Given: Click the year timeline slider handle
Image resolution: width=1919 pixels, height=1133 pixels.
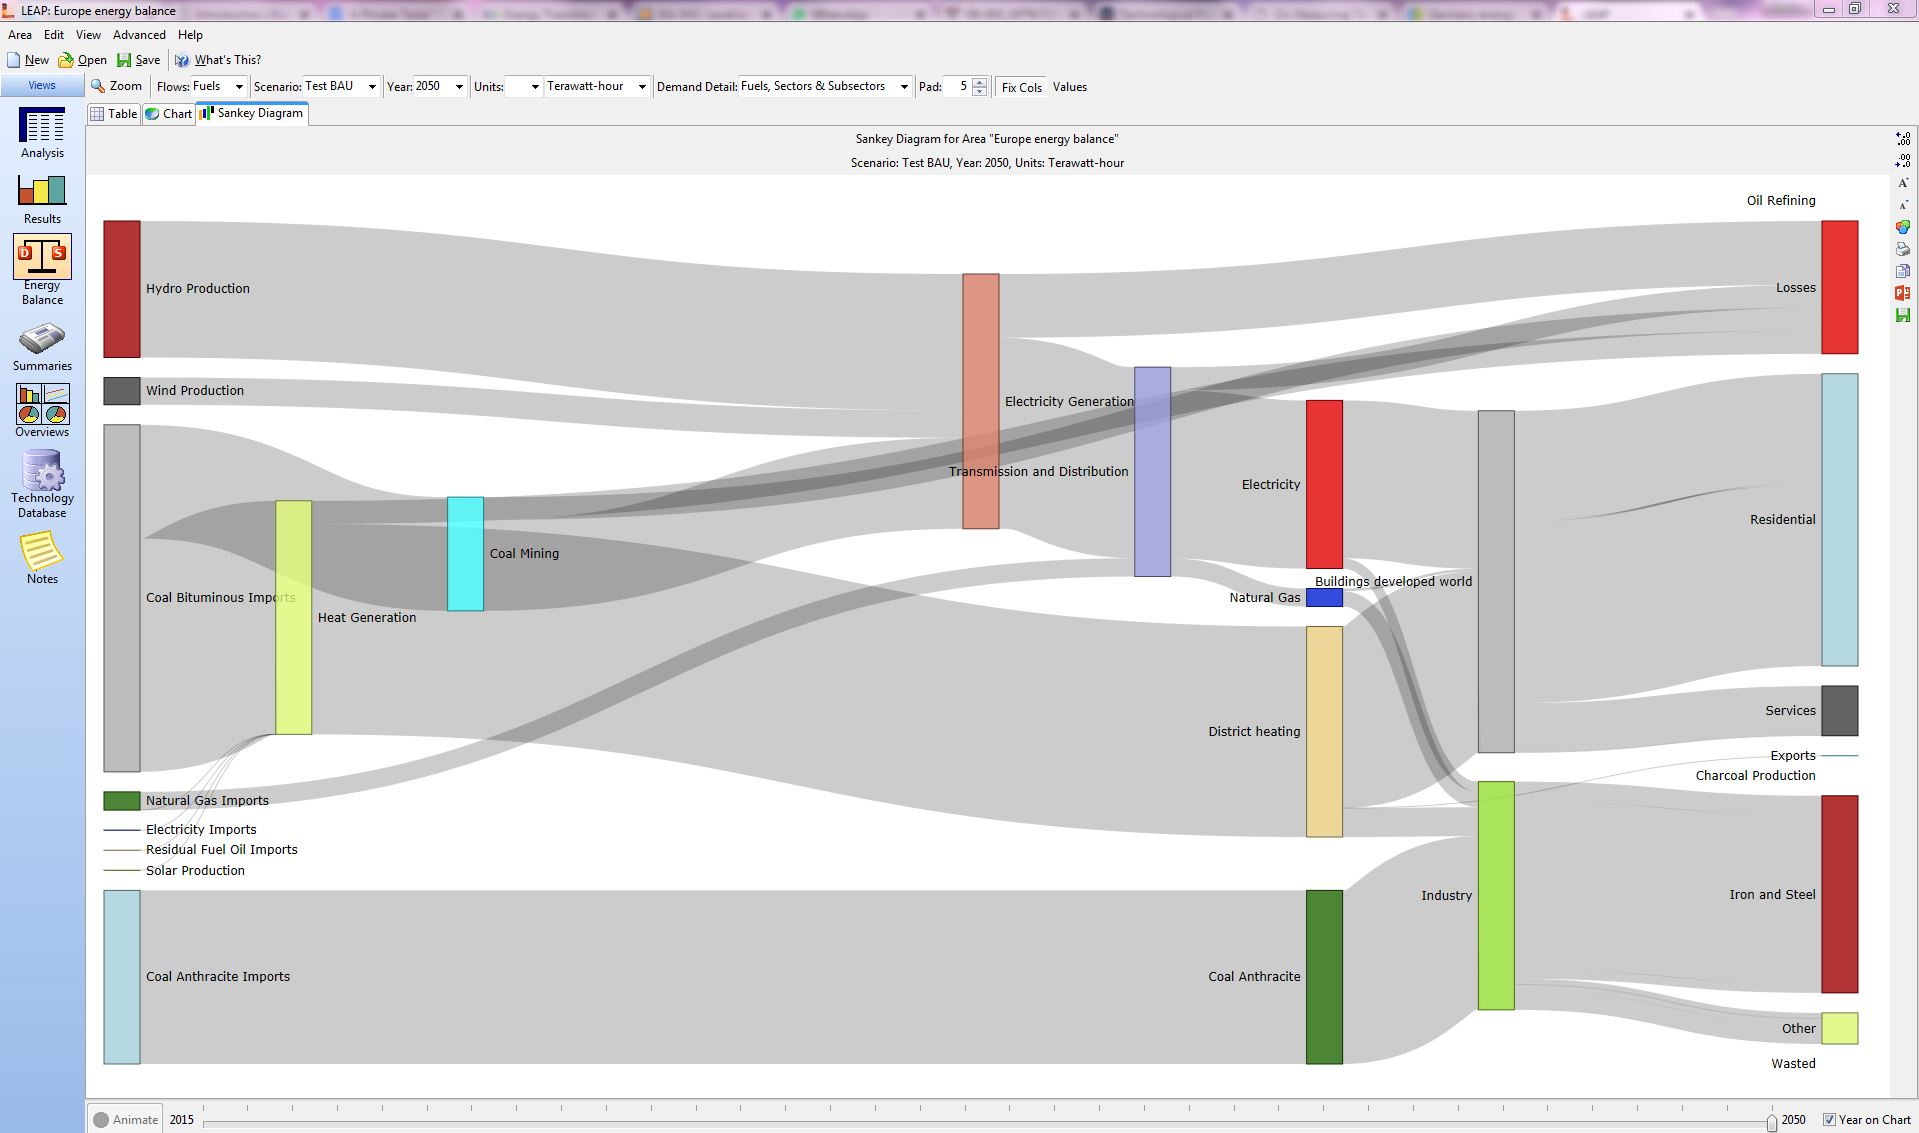Looking at the screenshot, I should (1771, 1122).
